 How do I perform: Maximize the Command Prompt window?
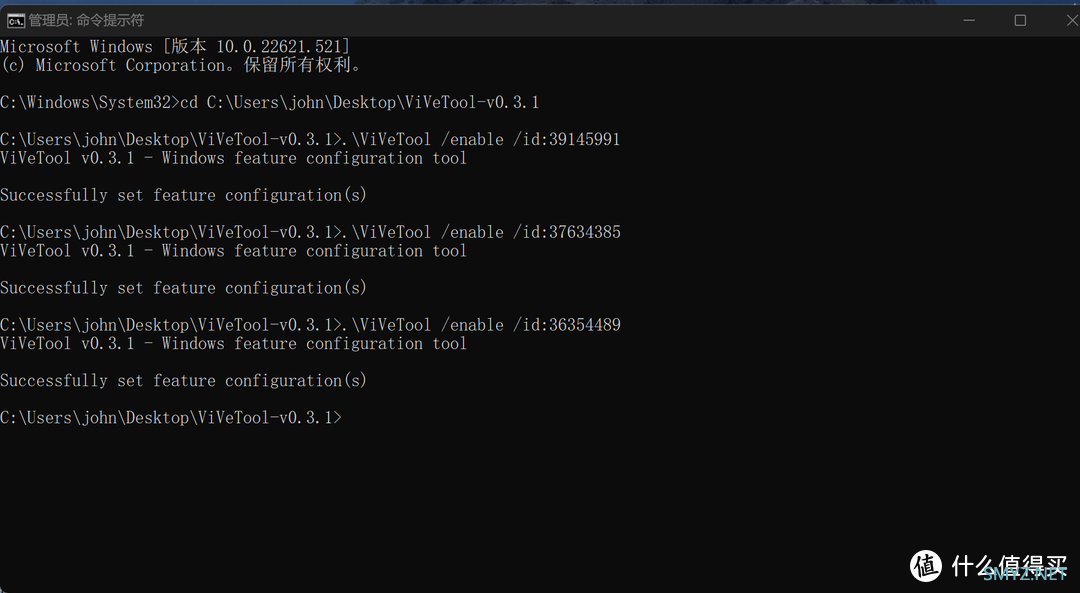(1020, 20)
